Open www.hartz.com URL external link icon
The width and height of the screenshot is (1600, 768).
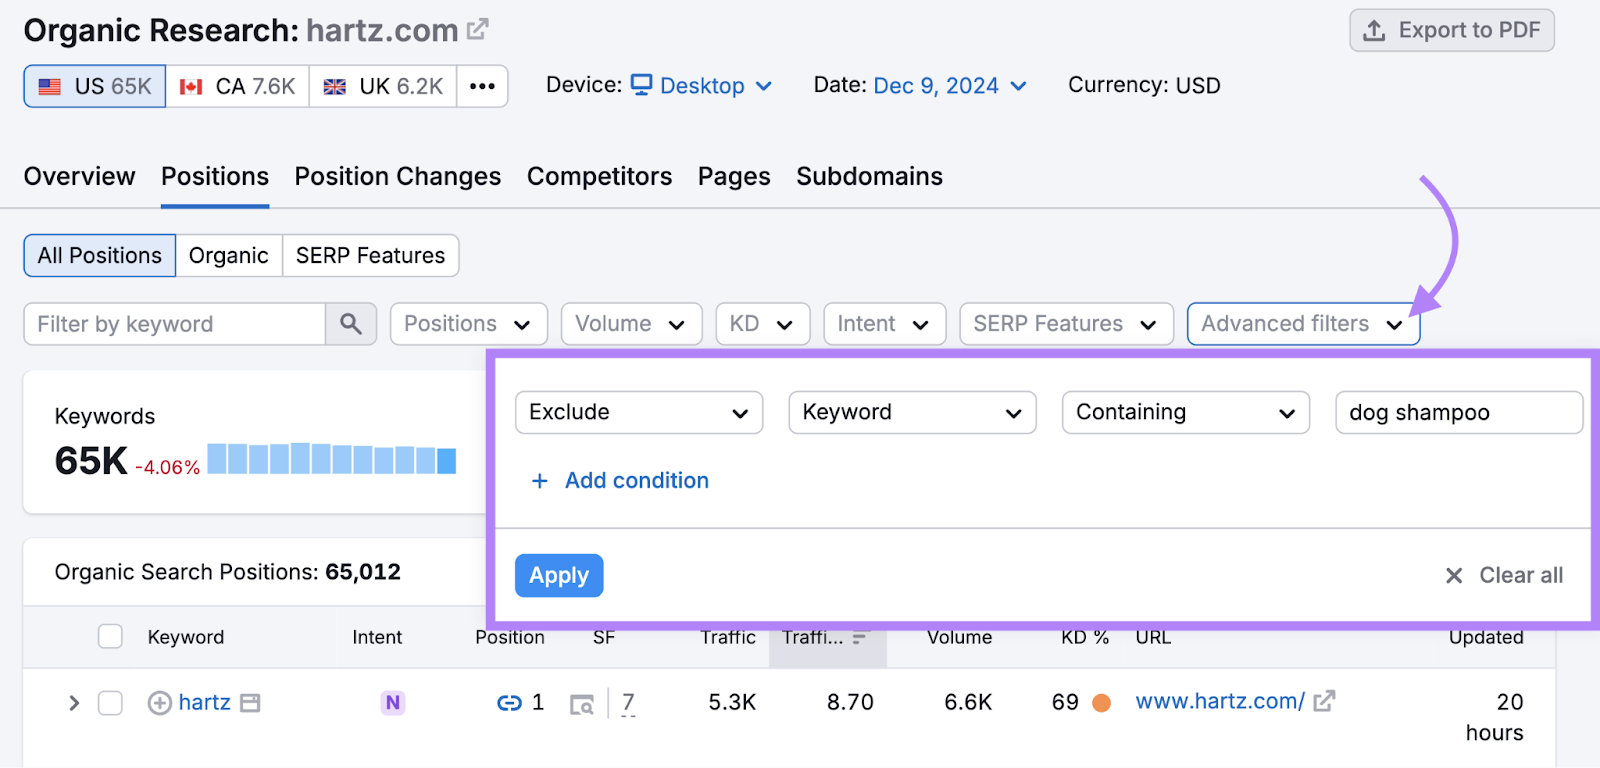(1324, 701)
